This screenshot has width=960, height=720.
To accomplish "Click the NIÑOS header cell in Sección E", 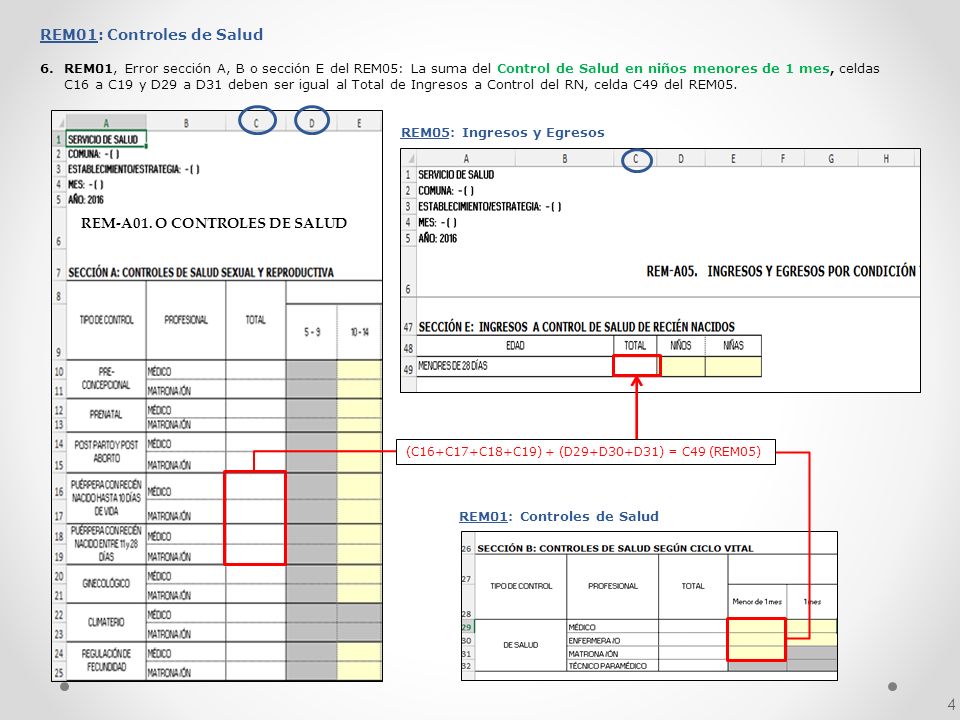I will (x=680, y=346).
